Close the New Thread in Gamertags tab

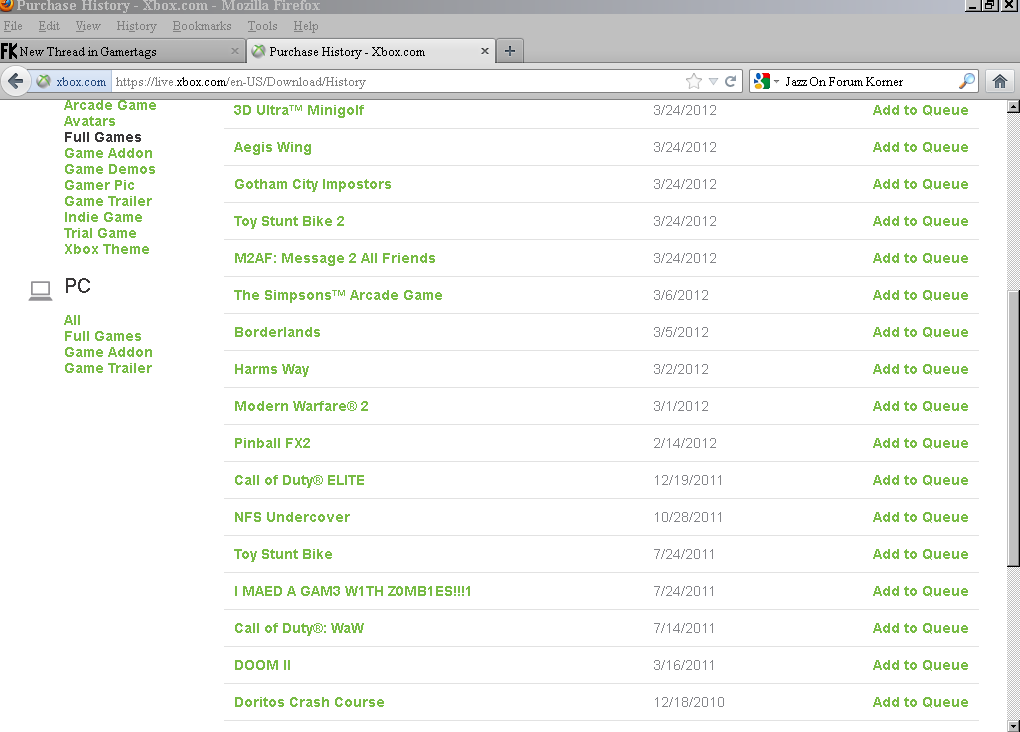point(235,51)
